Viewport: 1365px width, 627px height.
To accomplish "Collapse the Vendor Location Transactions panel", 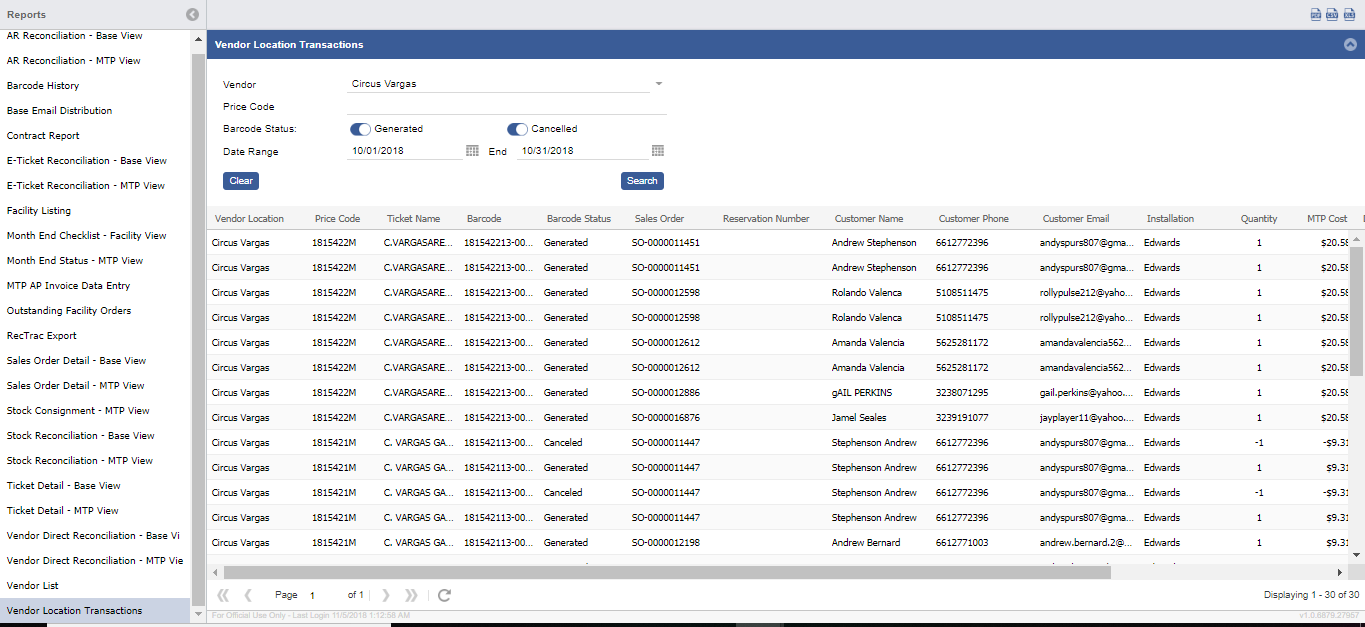I will (x=1350, y=45).
